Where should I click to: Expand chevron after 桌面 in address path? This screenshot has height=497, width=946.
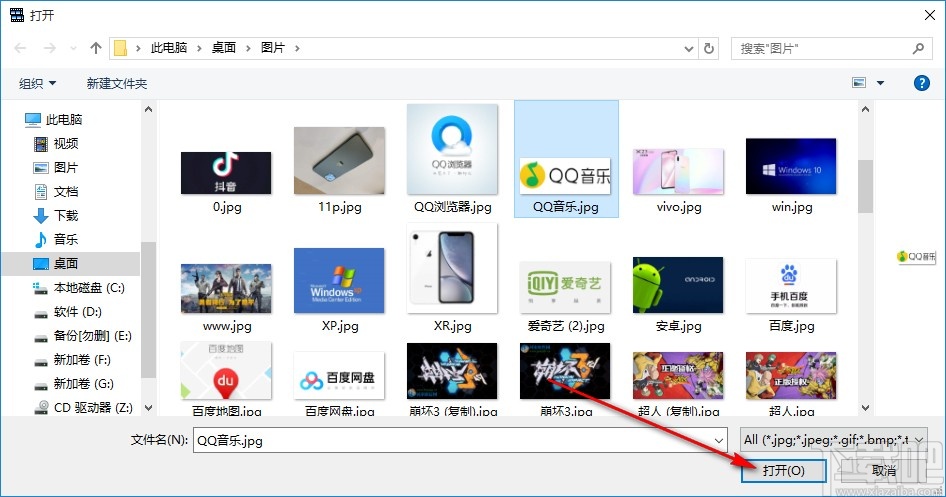tap(248, 48)
